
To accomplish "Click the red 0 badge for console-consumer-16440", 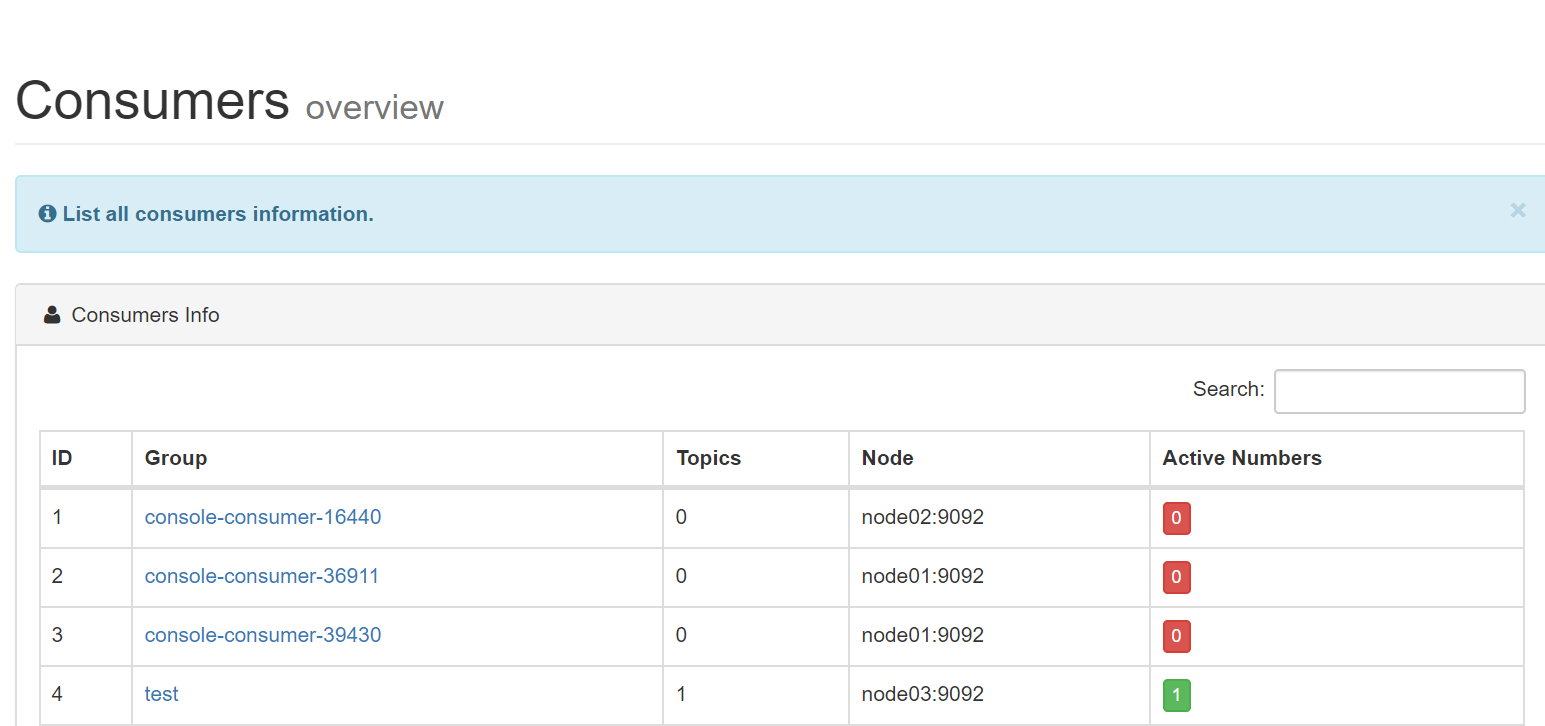I will click(x=1176, y=519).
